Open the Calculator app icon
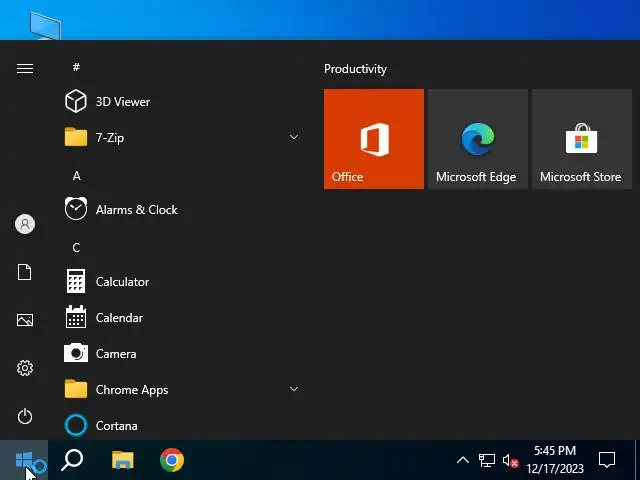 (x=76, y=281)
